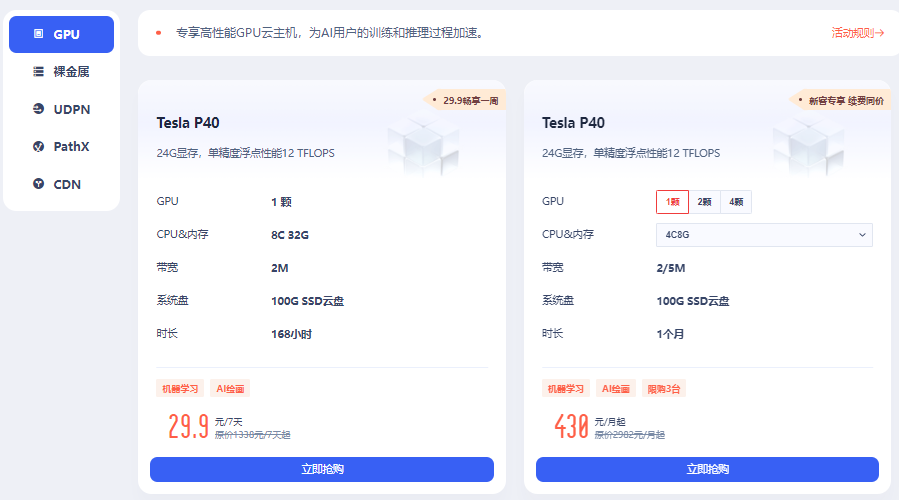Viewport: 899px width, 500px height.
Task: Switch to 裸金属 category
Action: click(x=61, y=72)
